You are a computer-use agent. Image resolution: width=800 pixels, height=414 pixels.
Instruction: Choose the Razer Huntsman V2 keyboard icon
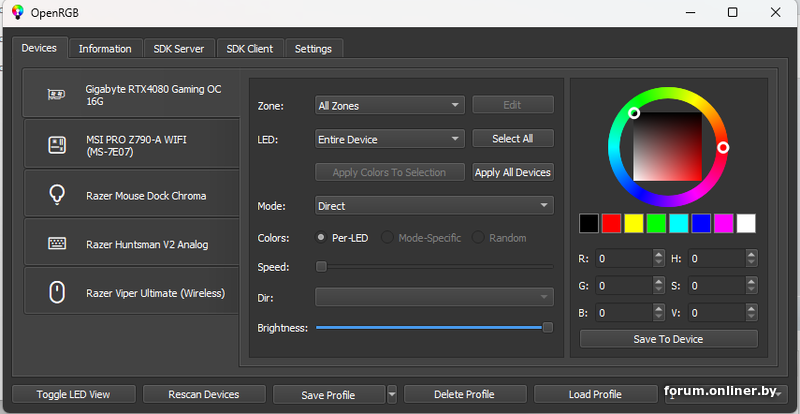tap(57, 243)
